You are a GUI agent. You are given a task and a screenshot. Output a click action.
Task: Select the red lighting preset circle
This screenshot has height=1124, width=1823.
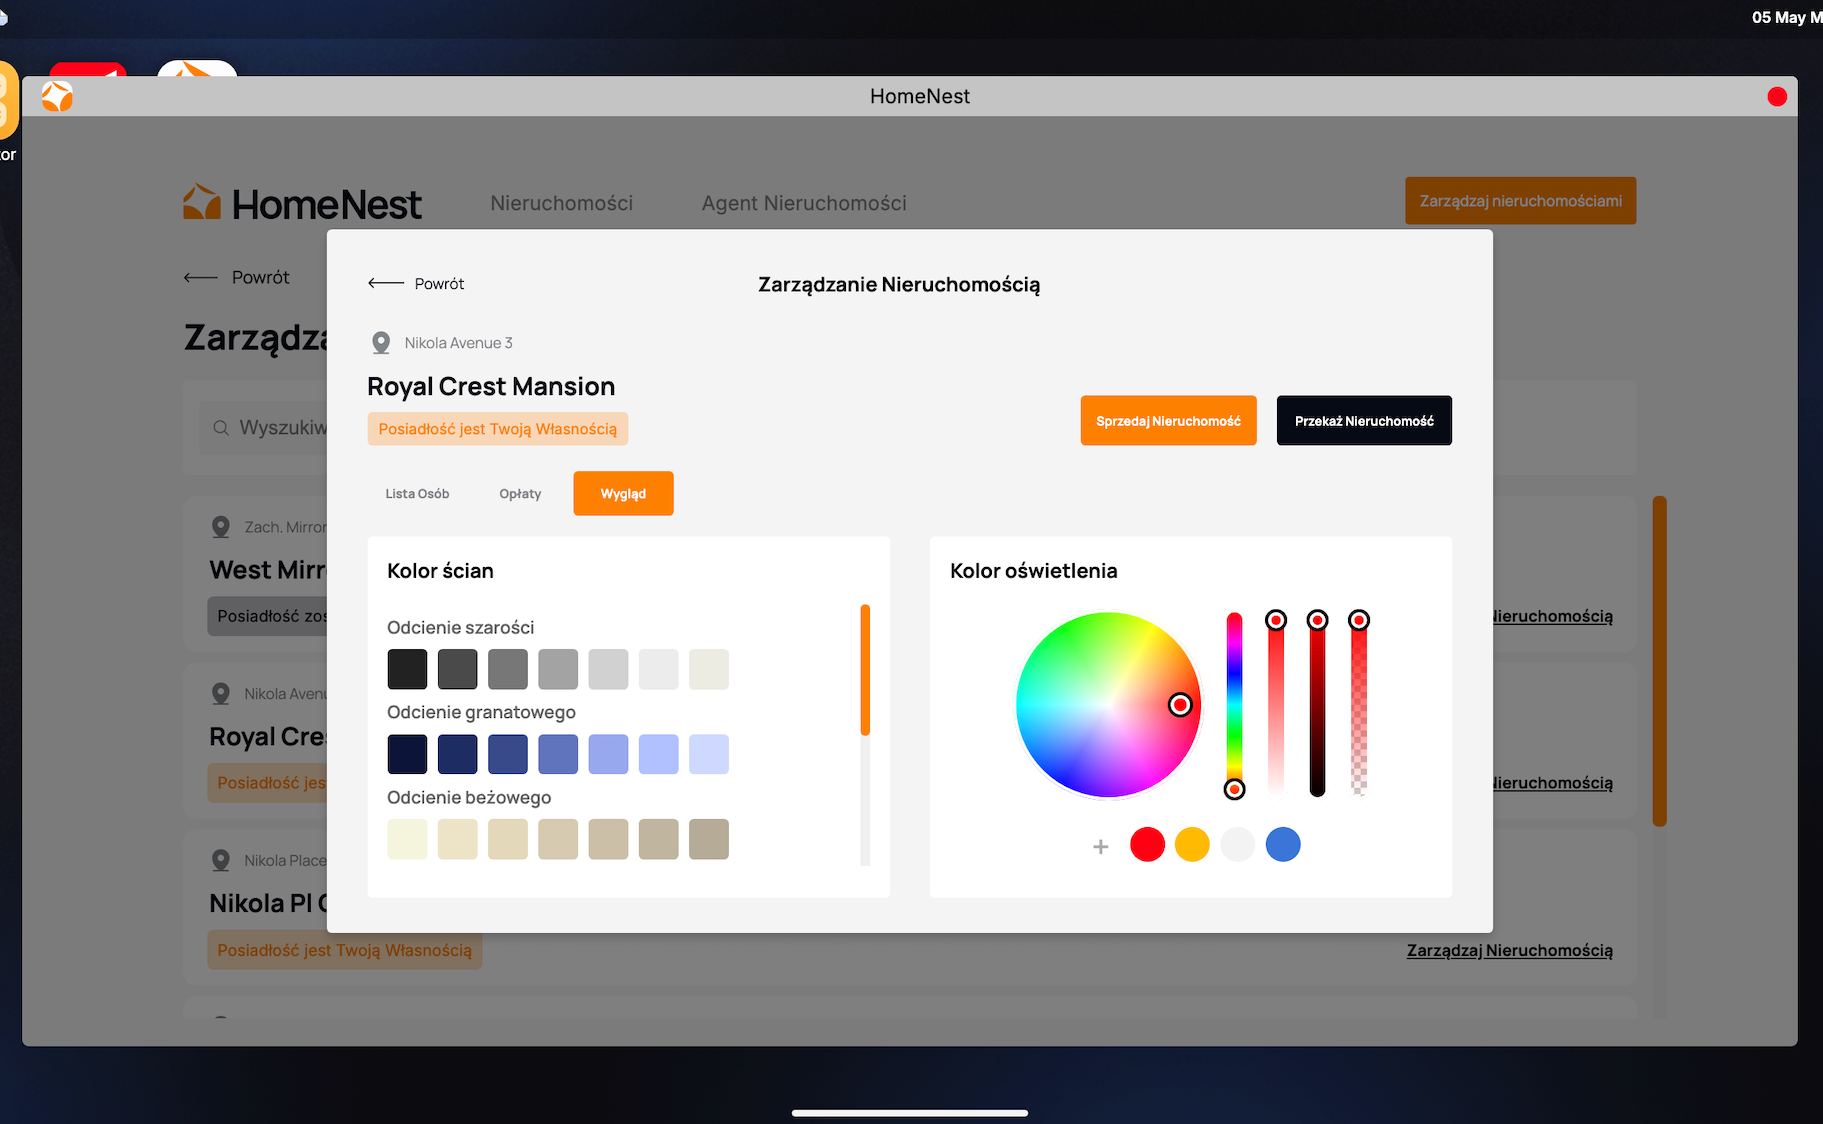(x=1147, y=845)
